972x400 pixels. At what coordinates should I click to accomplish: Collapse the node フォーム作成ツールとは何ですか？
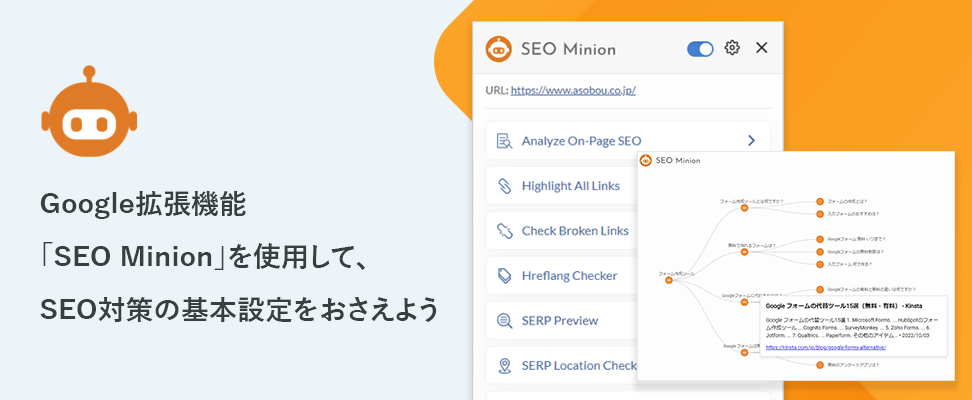click(744, 208)
